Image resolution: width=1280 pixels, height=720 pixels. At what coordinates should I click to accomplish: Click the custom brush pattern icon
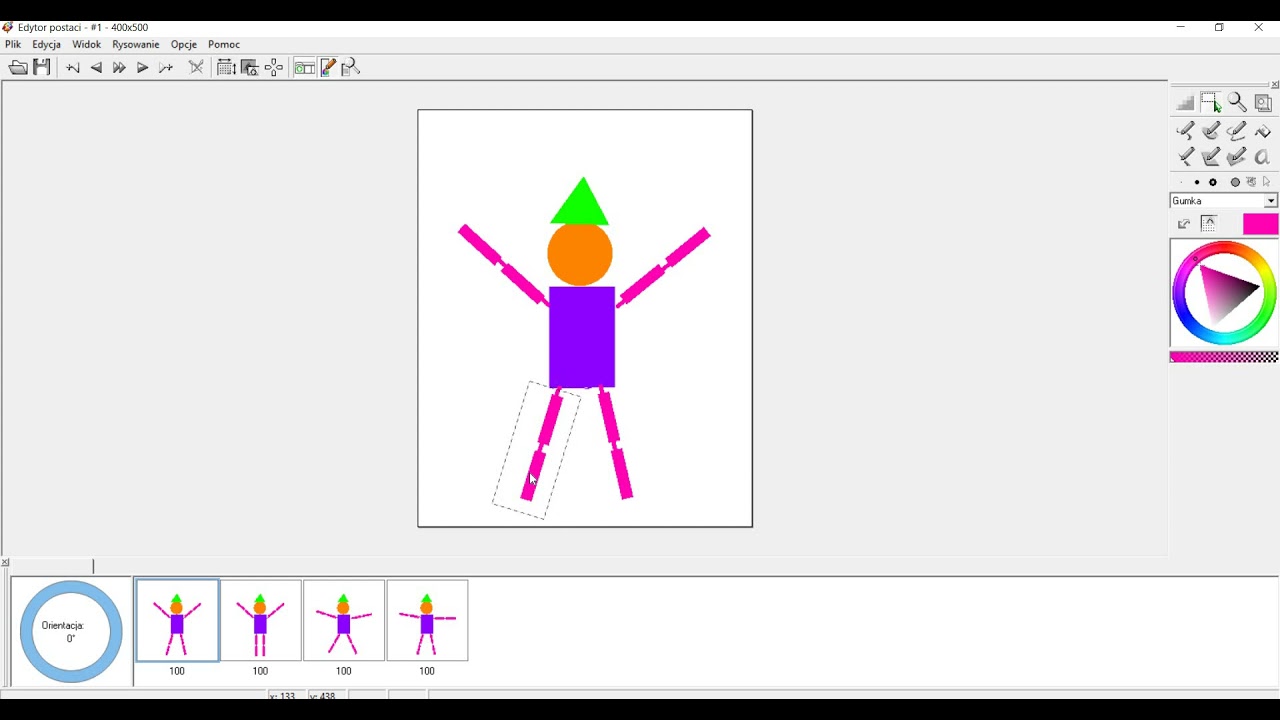point(1251,183)
